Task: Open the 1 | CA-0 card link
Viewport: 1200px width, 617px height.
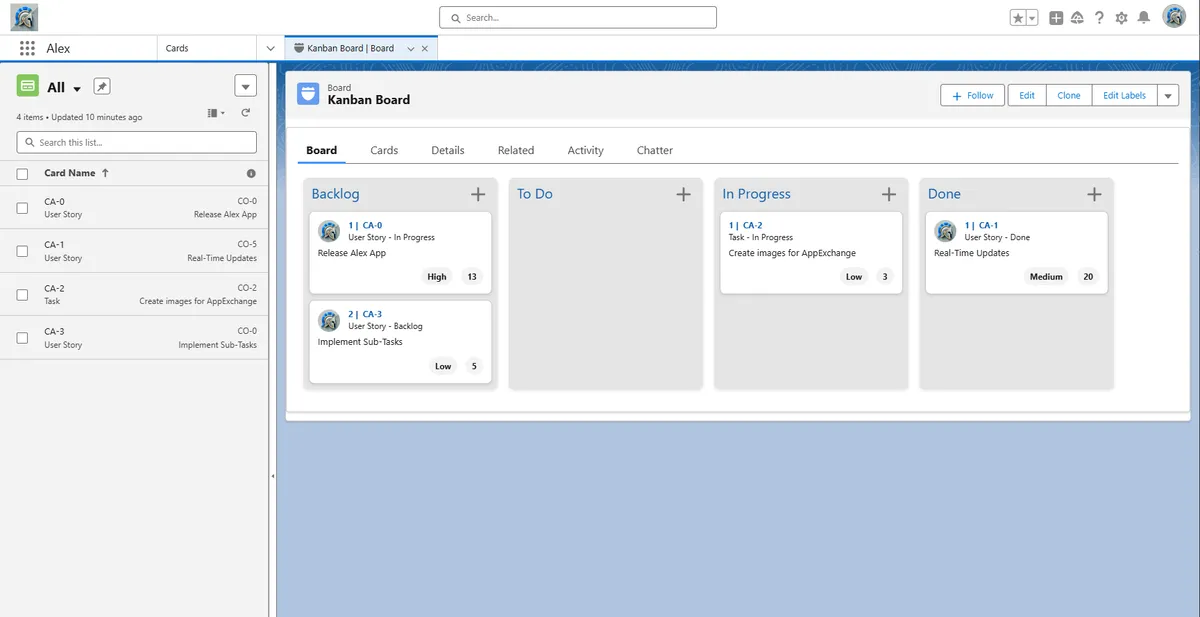Action: [x=365, y=225]
